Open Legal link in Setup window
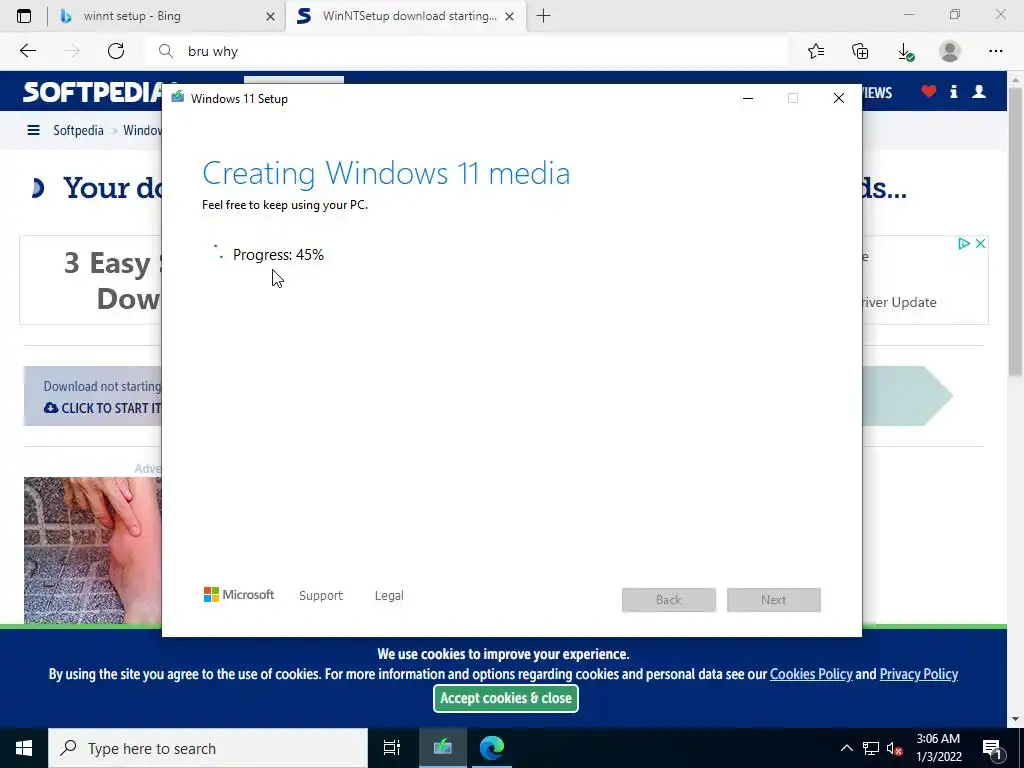The height and width of the screenshot is (768, 1024). pyautogui.click(x=389, y=596)
